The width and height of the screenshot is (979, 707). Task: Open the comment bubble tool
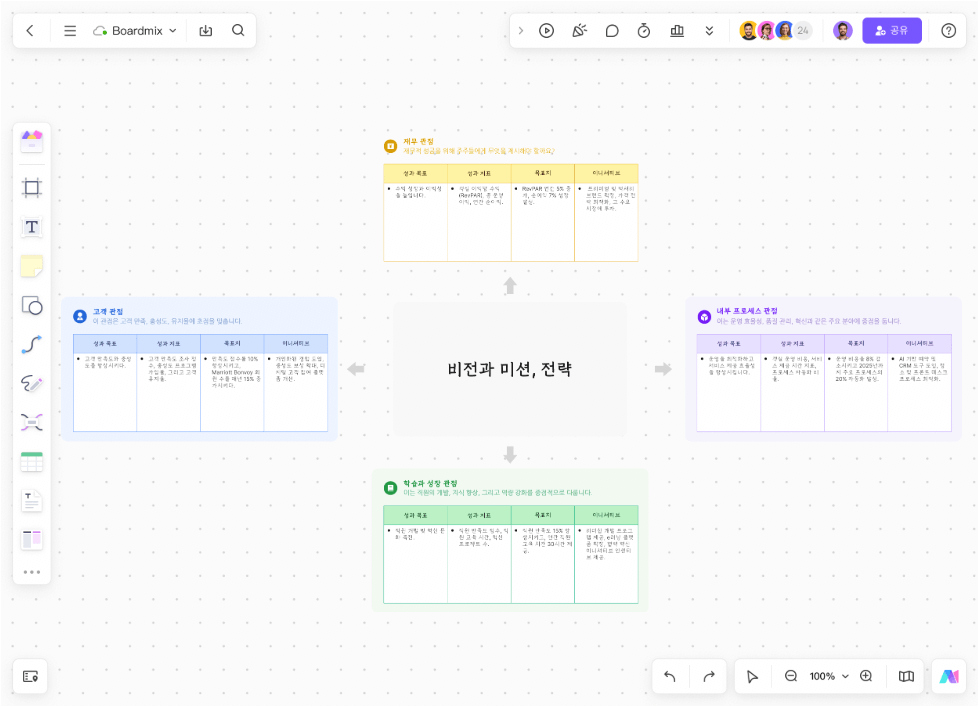612,31
